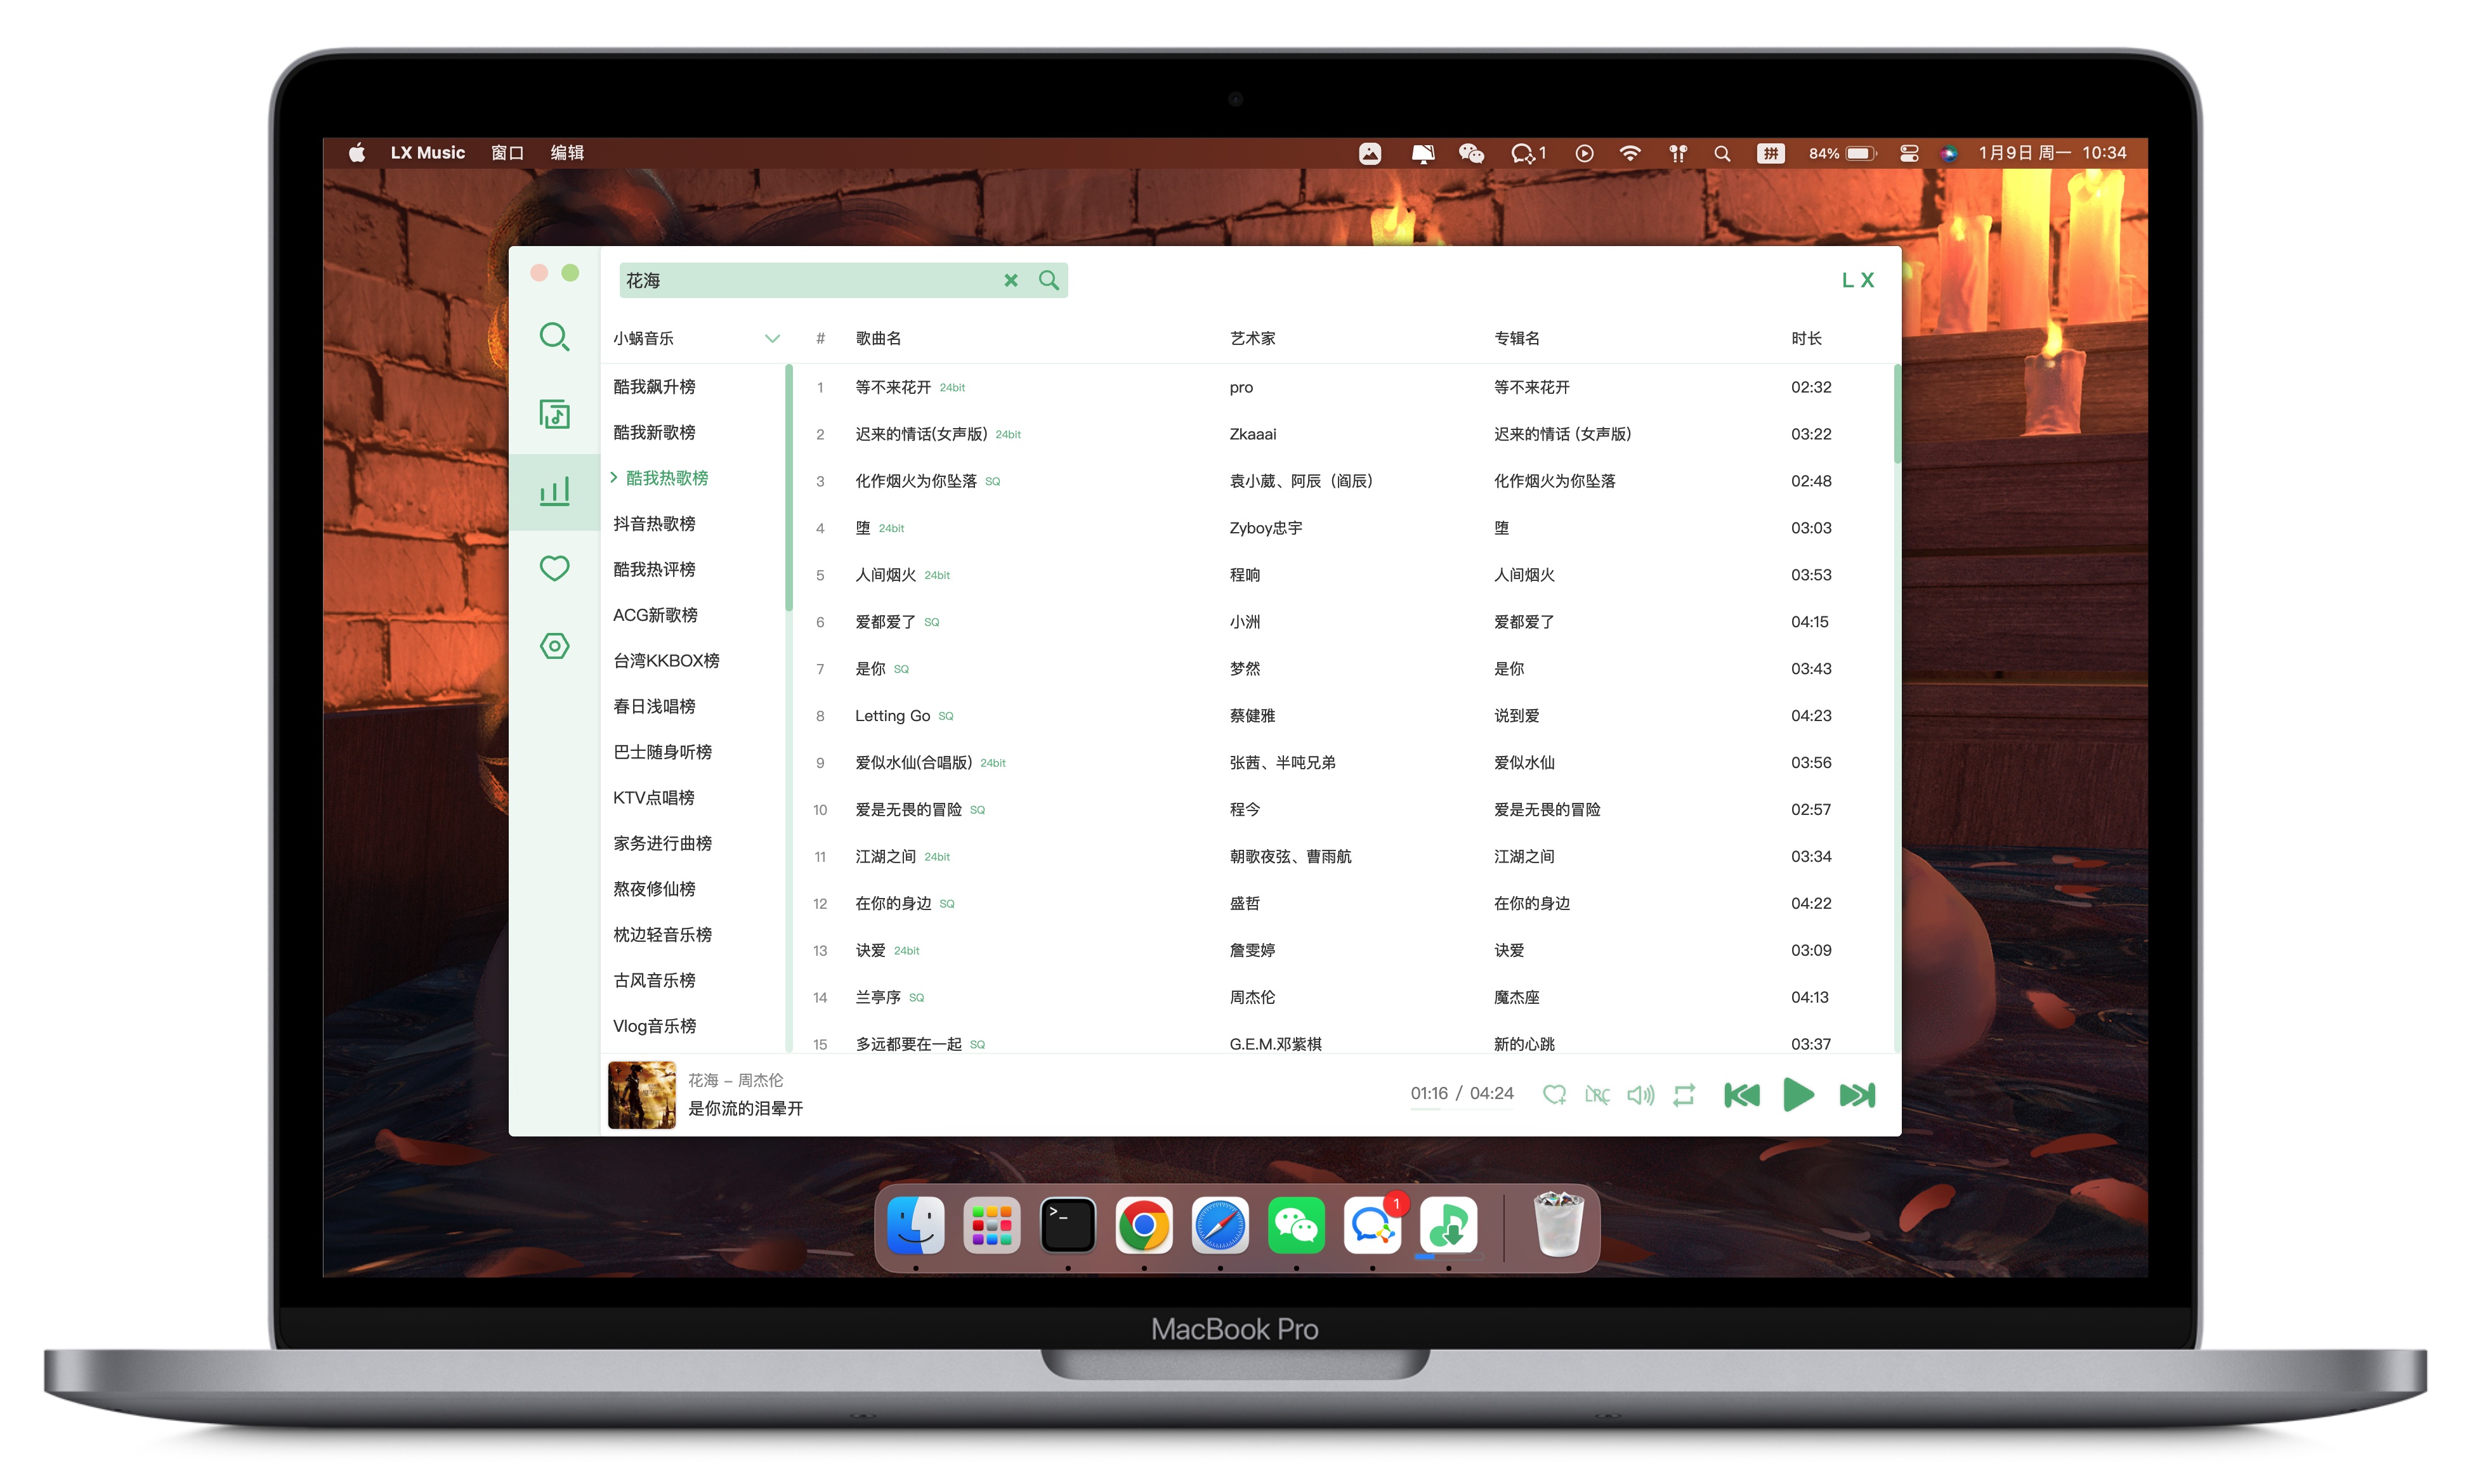Open Chrome from the dock
The height and width of the screenshot is (1484, 2474).
[1143, 1224]
